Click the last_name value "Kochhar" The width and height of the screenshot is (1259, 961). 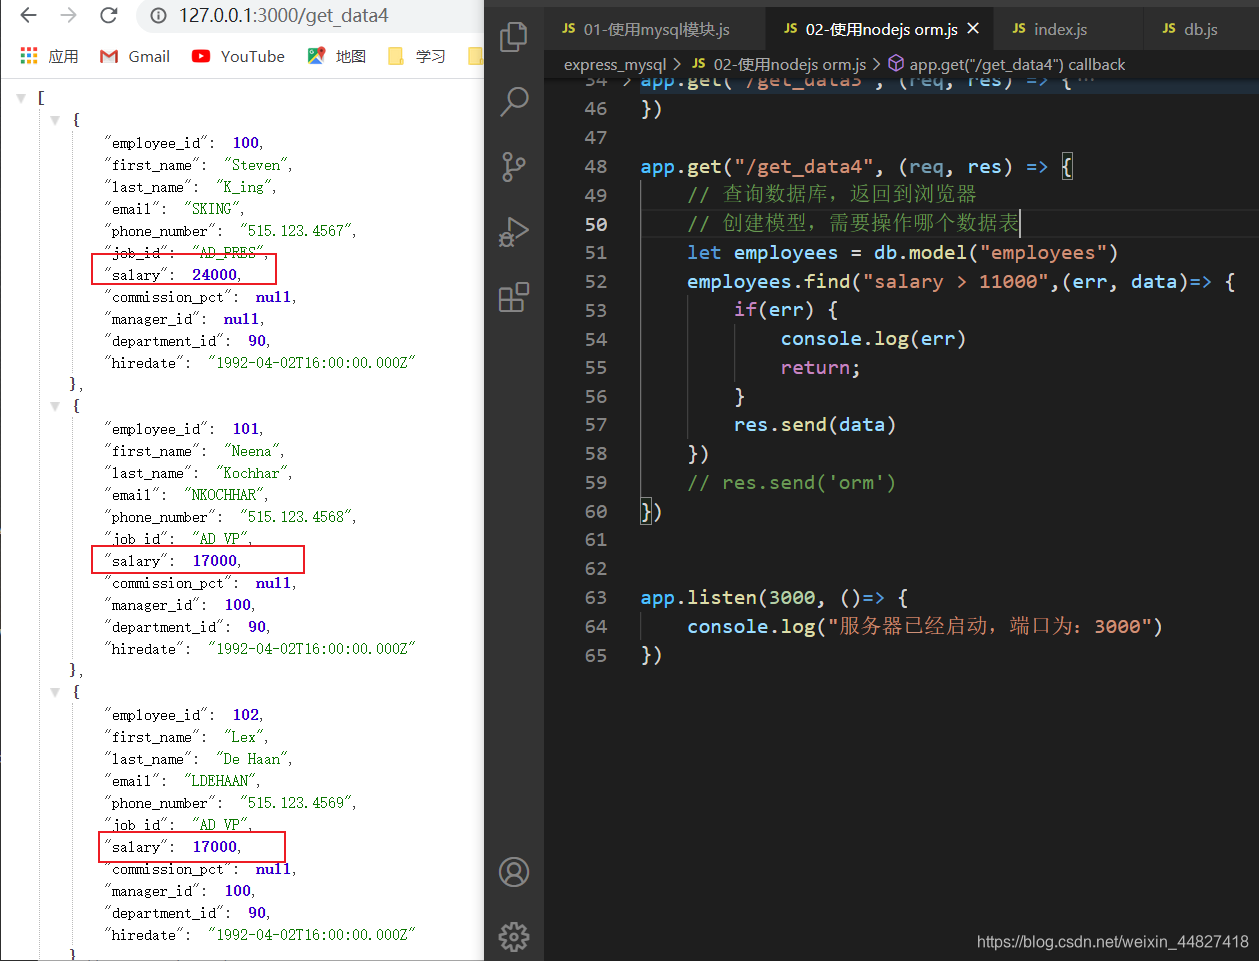[x=252, y=473]
